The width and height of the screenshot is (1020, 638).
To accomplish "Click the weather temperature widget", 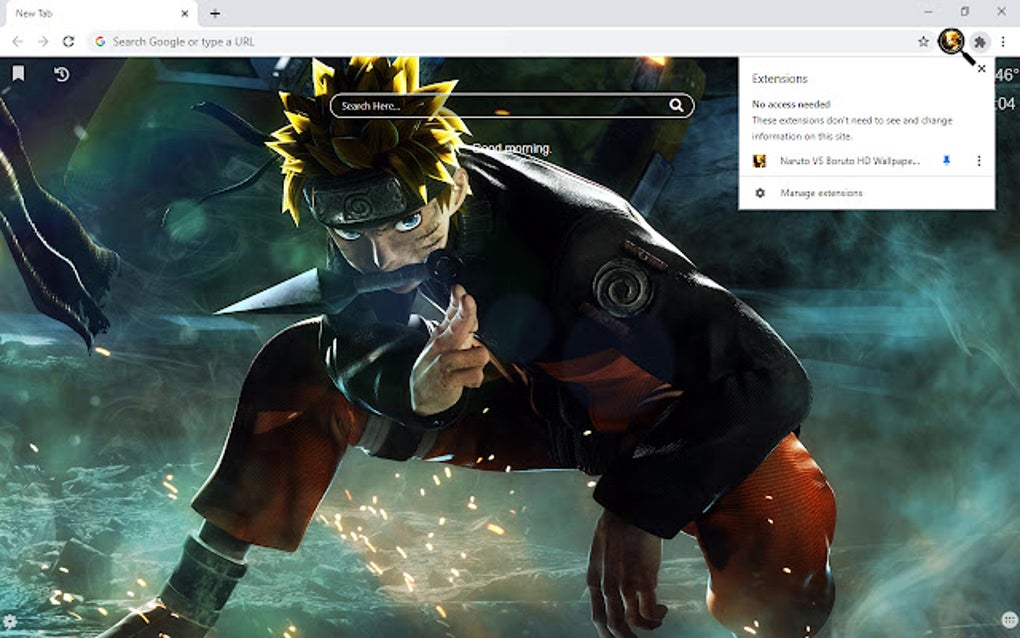I will (x=1007, y=75).
